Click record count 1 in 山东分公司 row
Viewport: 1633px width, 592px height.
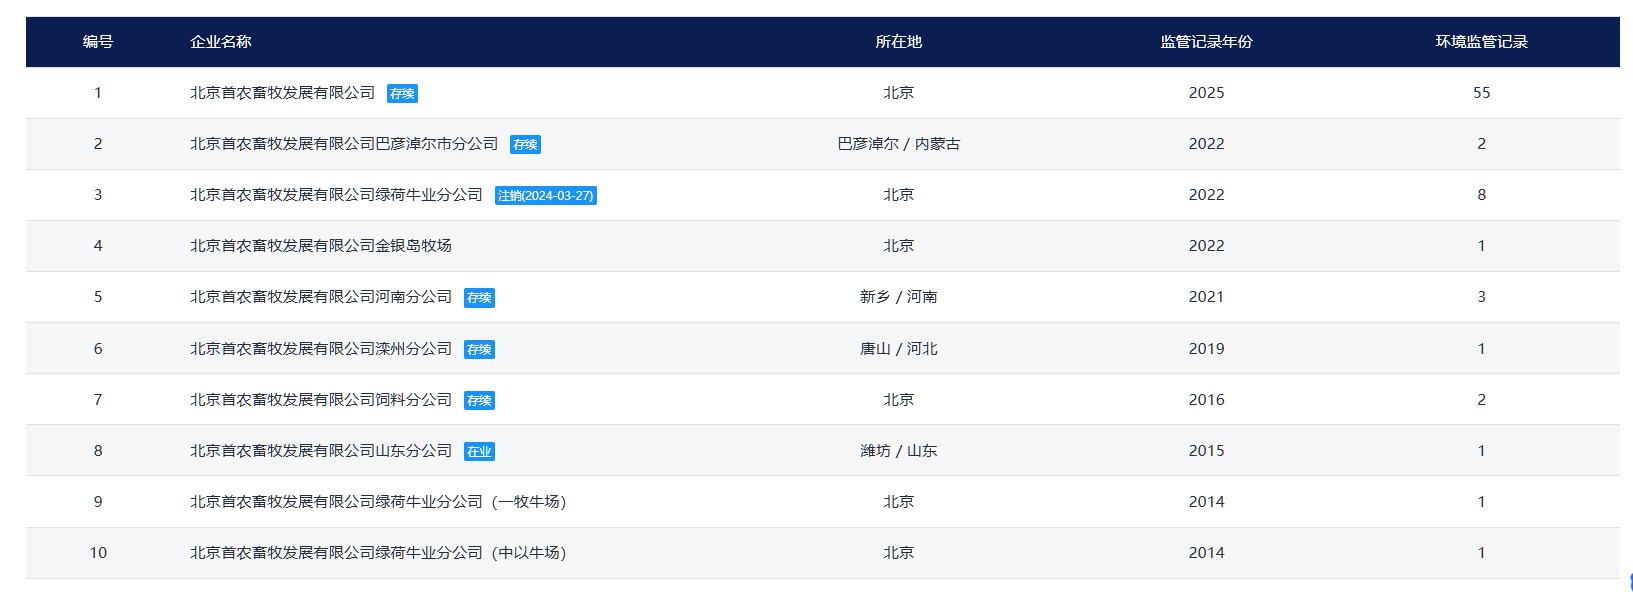point(1481,451)
